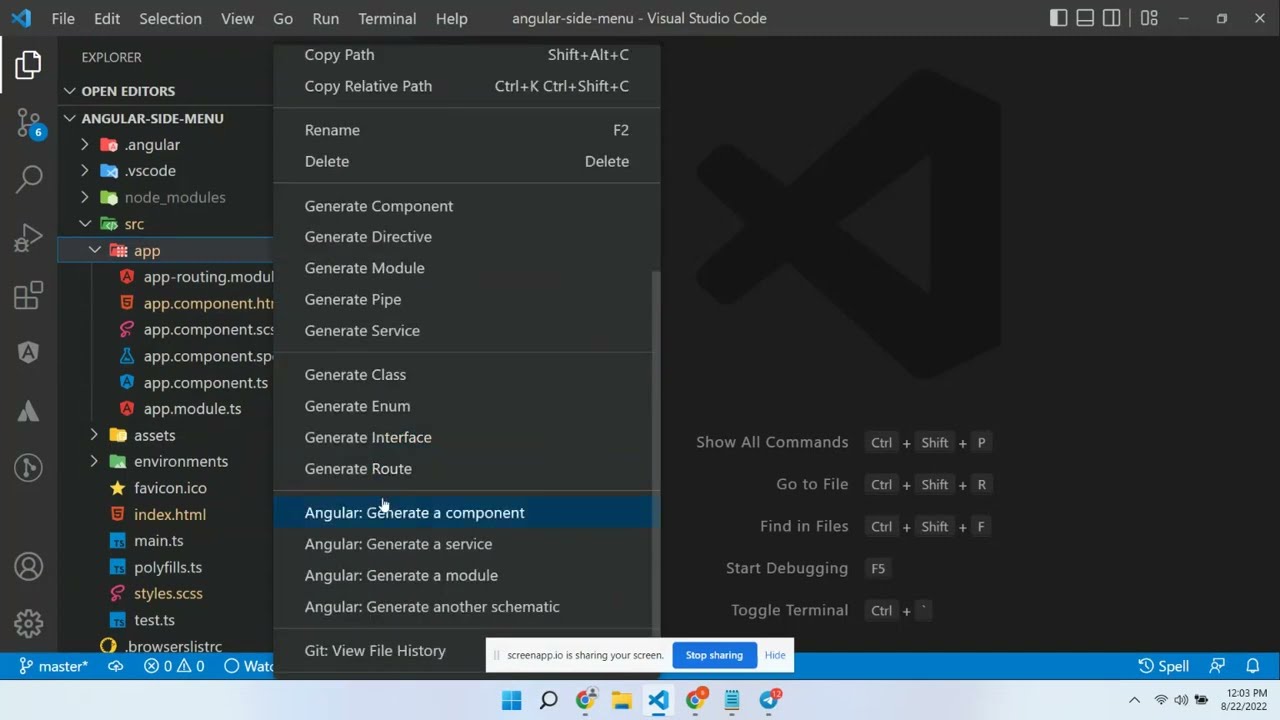The width and height of the screenshot is (1280, 720).
Task: Open the Angular extension view icon
Action: pos(28,352)
